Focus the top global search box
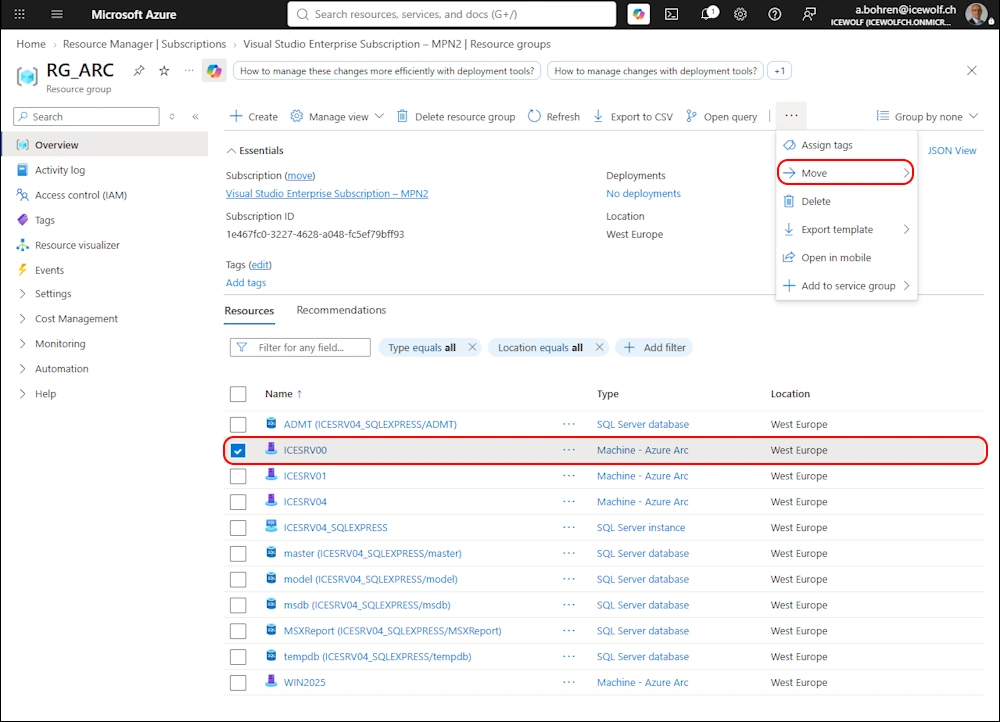This screenshot has height=722, width=1000. (x=452, y=14)
